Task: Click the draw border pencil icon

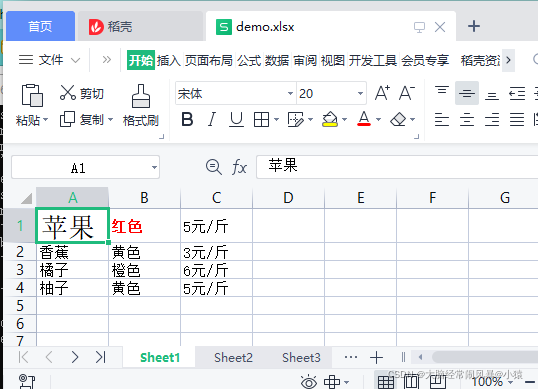Action: click(295, 120)
